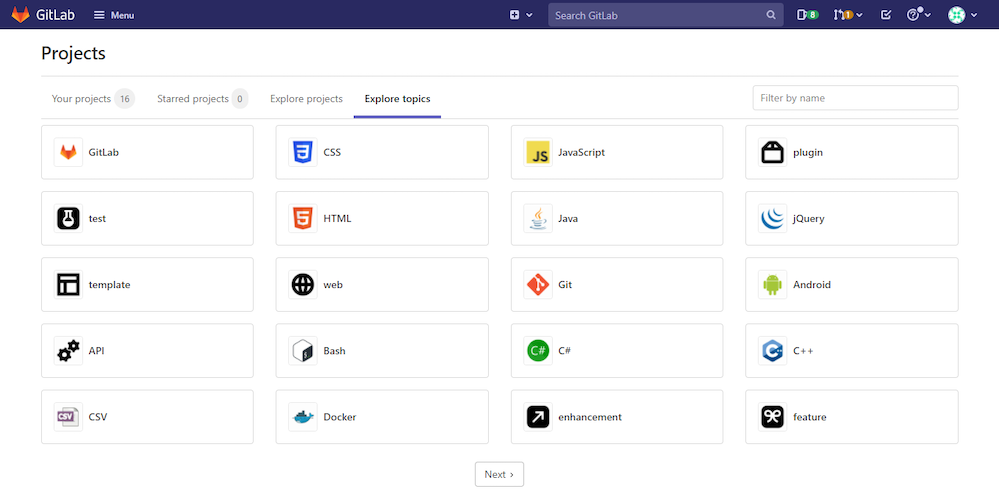Click the green C# icon
This screenshot has height=497, width=999.
pyautogui.click(x=538, y=351)
